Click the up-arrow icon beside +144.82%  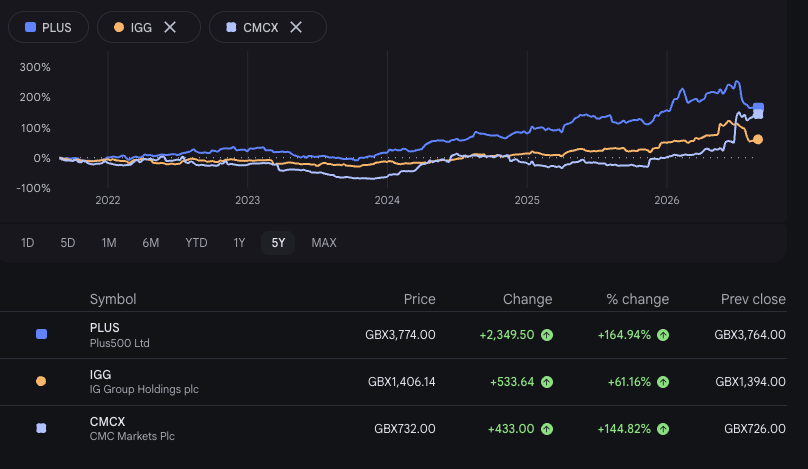(x=663, y=429)
